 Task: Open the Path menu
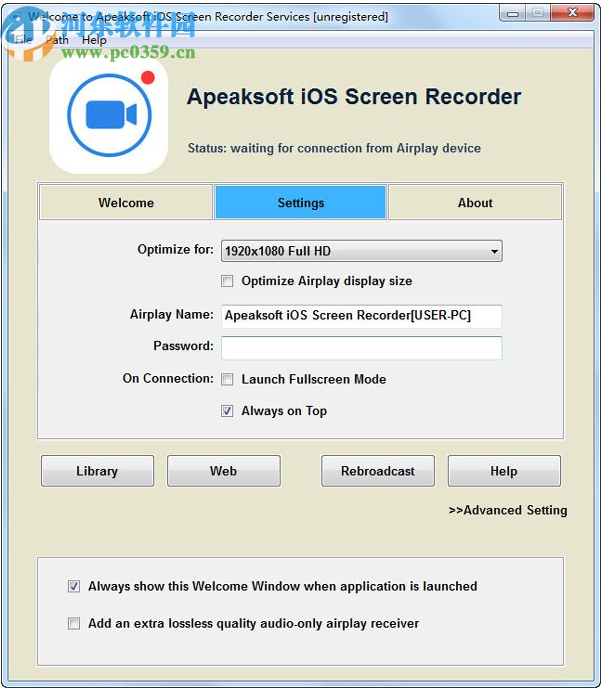[x=57, y=40]
